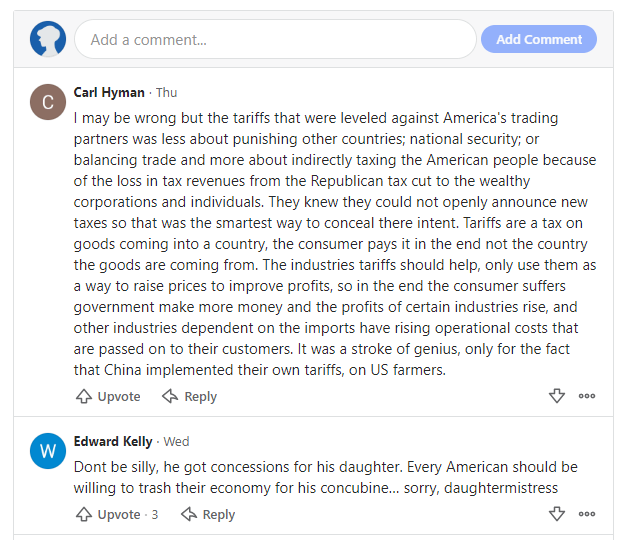
Task: Click the Thu timestamp on Carl's comment
Action: pos(166,93)
